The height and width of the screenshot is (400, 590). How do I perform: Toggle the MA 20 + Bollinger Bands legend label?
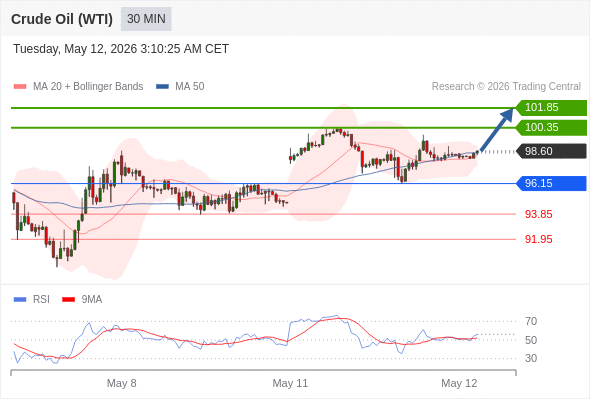click(88, 87)
